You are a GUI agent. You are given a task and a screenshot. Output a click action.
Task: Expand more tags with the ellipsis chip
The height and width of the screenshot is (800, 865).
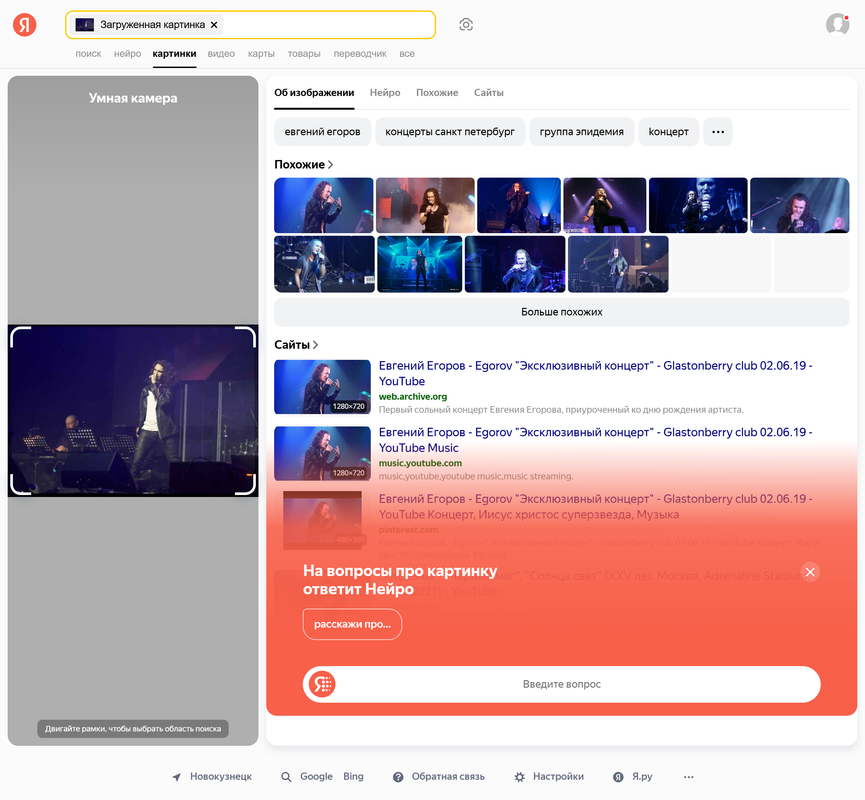pyautogui.click(x=718, y=132)
